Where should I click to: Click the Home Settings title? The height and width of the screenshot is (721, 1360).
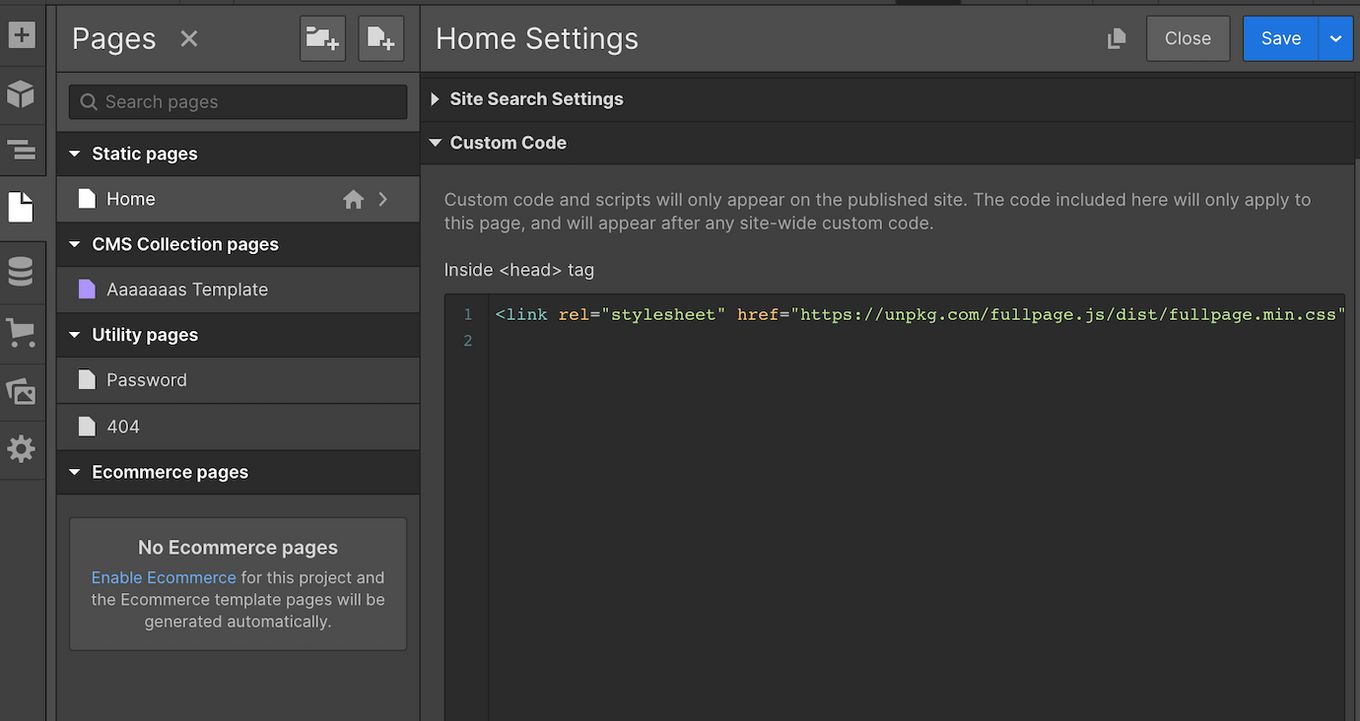coord(537,39)
